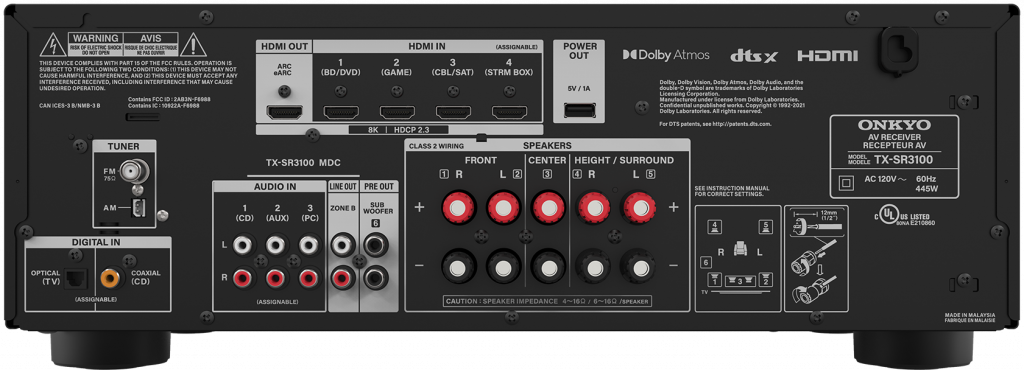Click the lower SUBWOOFER pre out jack
The width and height of the screenshot is (1024, 370).
[x=376, y=279]
